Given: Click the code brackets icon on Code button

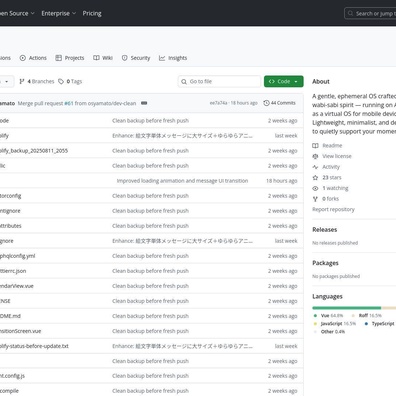Looking at the screenshot, I should tap(272, 81).
